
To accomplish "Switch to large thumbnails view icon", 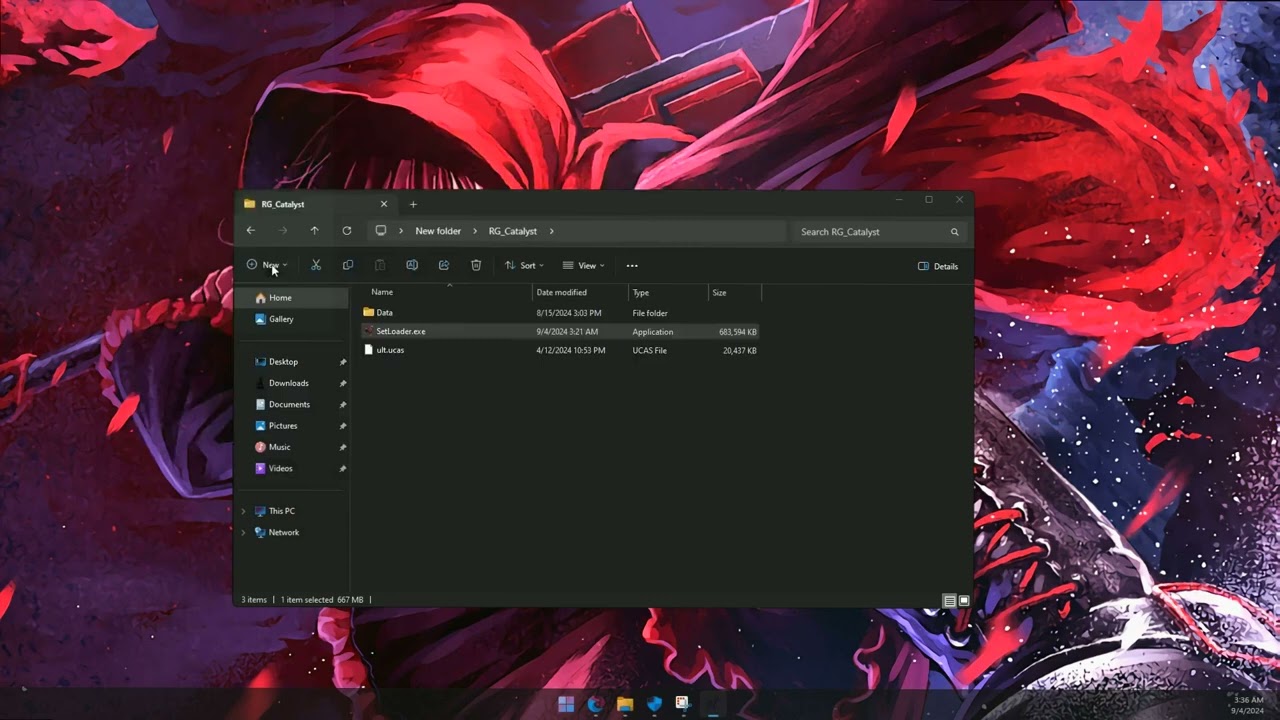I will 964,601.
